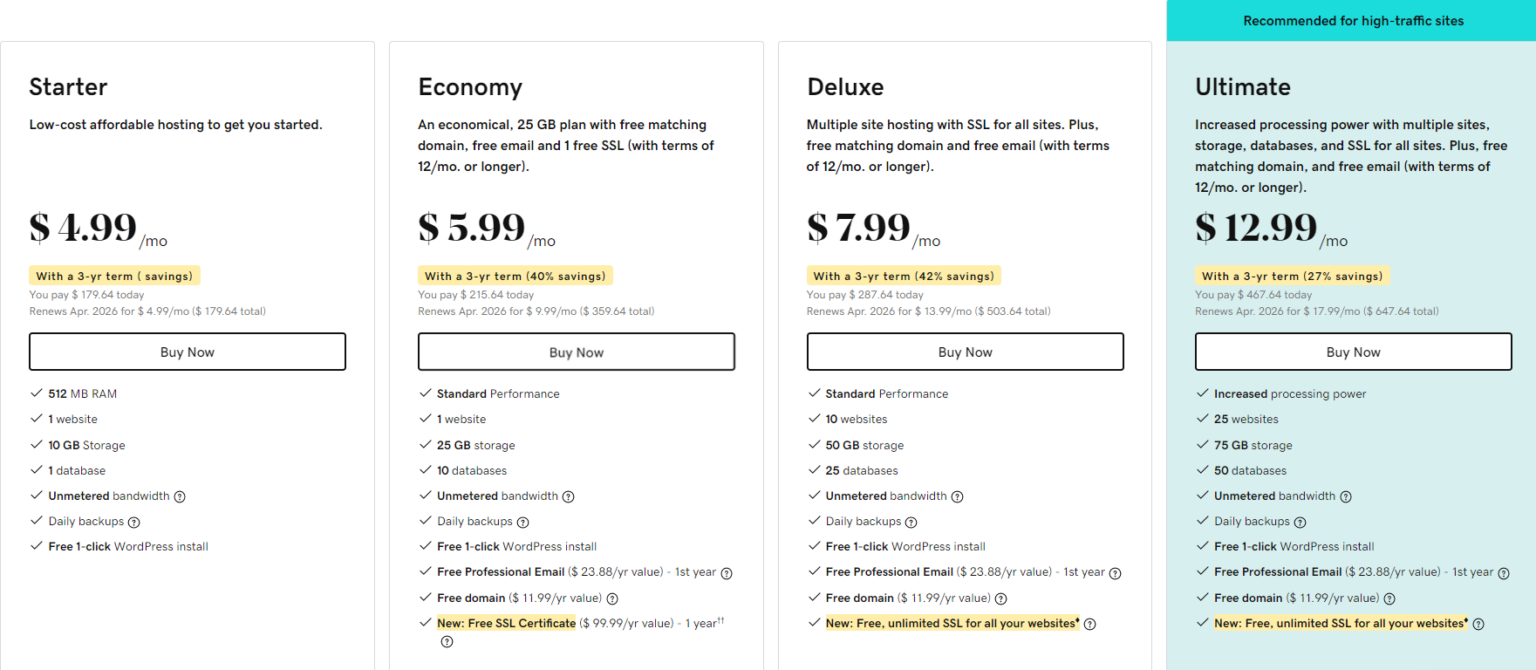Image resolution: width=1536 pixels, height=670 pixels.
Task: Open the highlighted Free SSL Certificate feature link
Action: [506, 622]
